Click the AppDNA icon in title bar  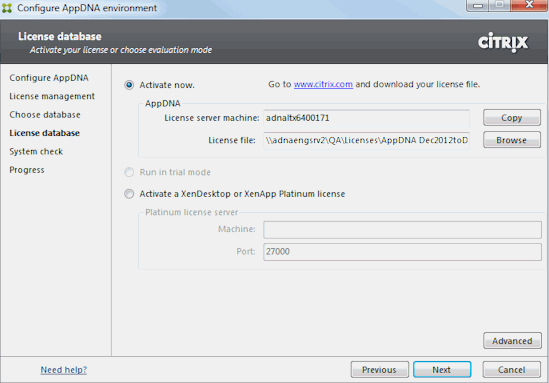(x=7, y=8)
